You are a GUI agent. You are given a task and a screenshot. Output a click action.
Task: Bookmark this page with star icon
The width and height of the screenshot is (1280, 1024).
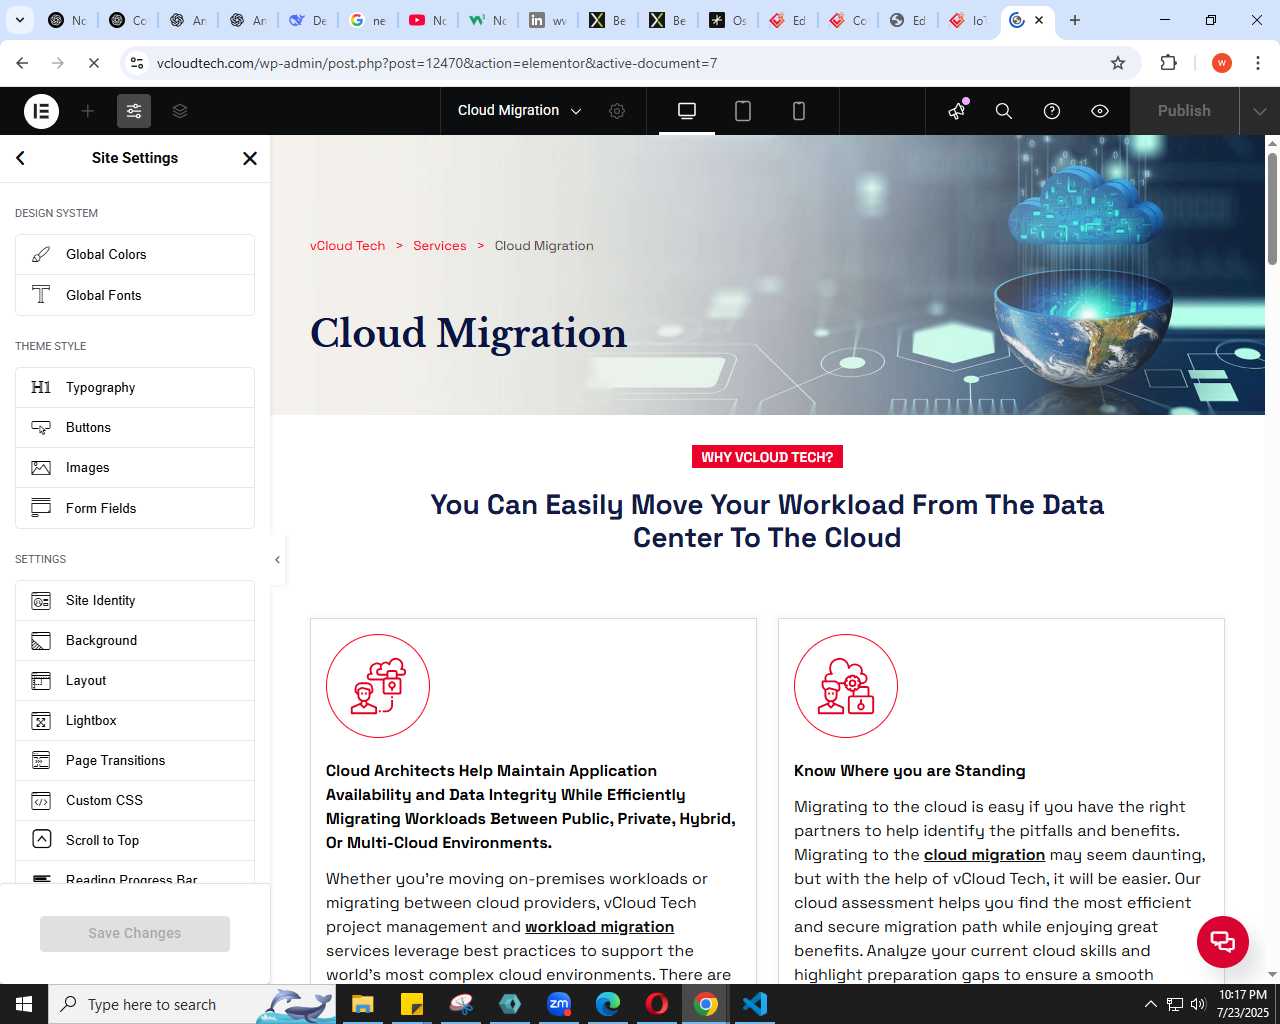(x=1118, y=63)
